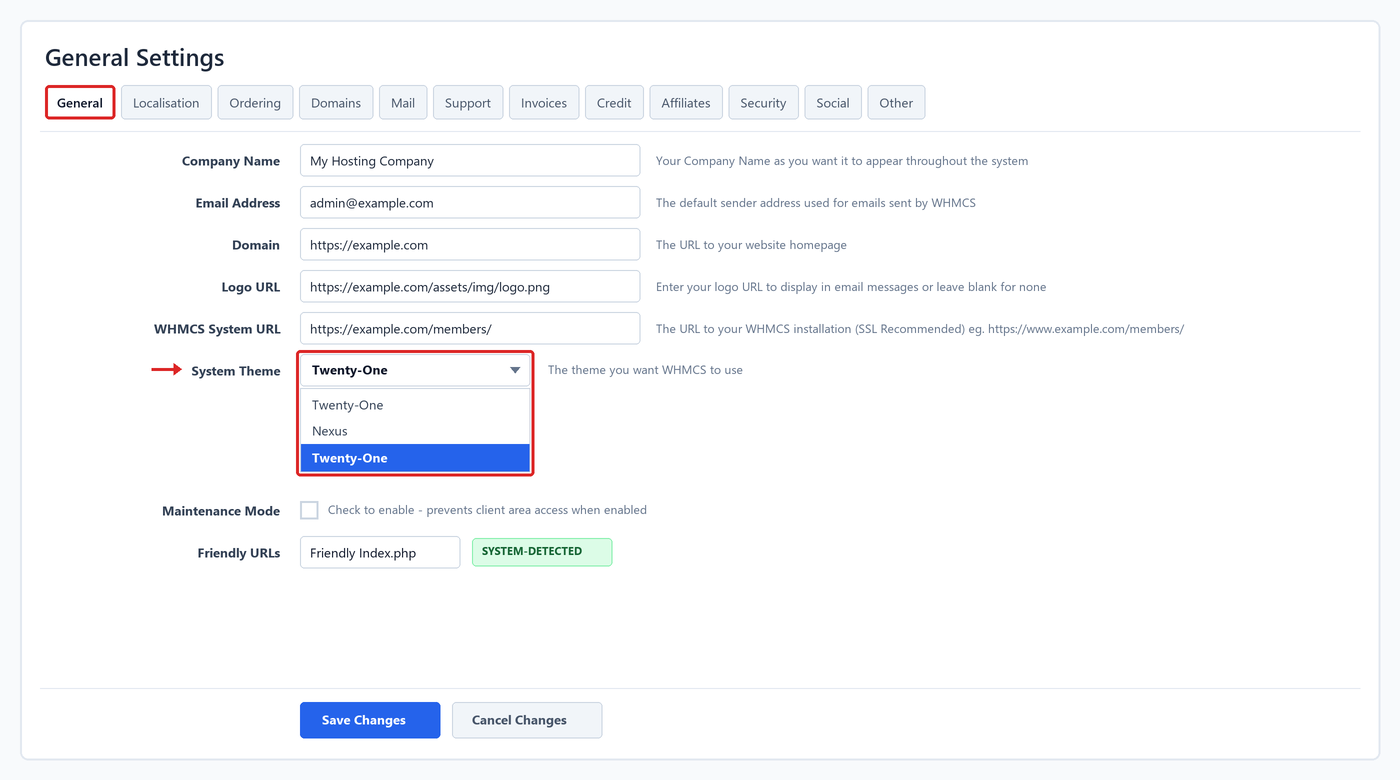Open the General settings tab
This screenshot has height=780, width=1400.
80,103
